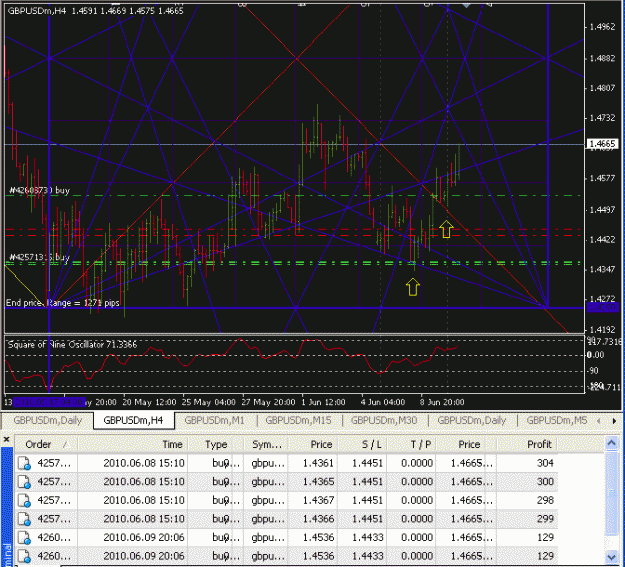625x567 pixels.
Task: Click the open price cell 1.4361
Action: click(x=318, y=463)
